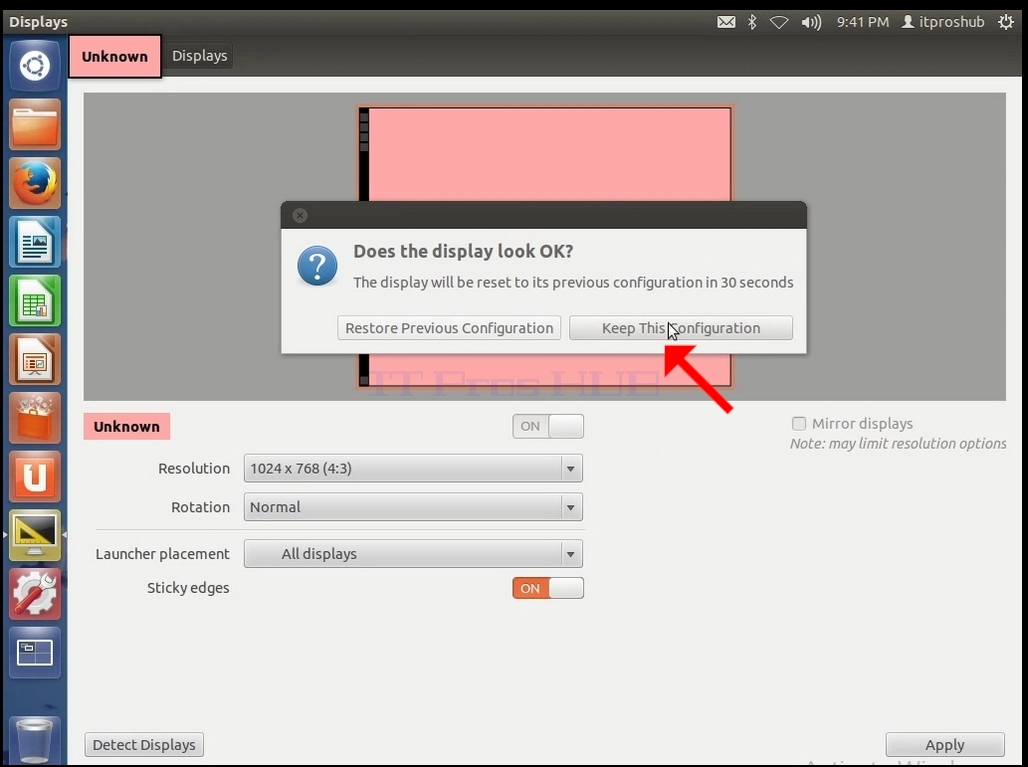Click the pink Unknown display label

(x=127, y=426)
